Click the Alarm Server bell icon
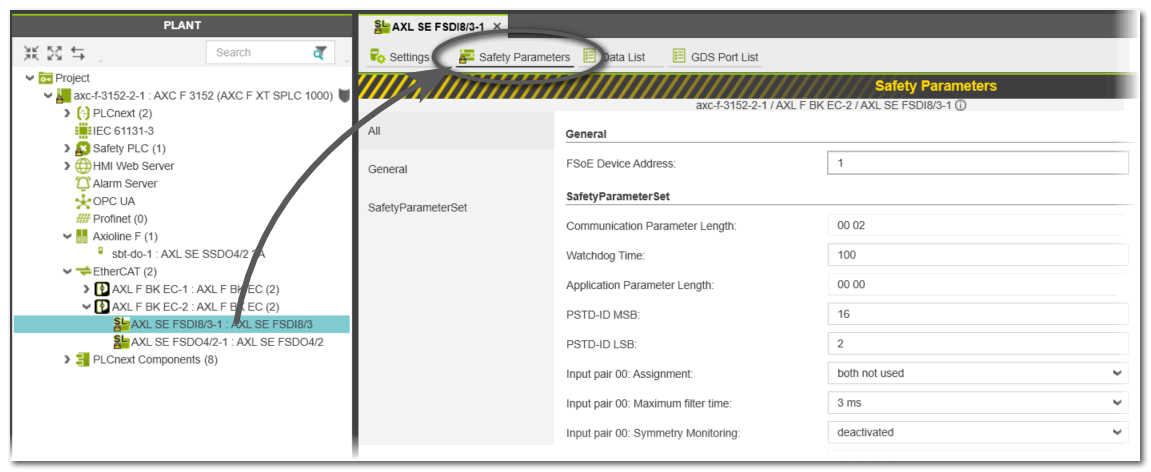1151x472 pixels. 83,184
